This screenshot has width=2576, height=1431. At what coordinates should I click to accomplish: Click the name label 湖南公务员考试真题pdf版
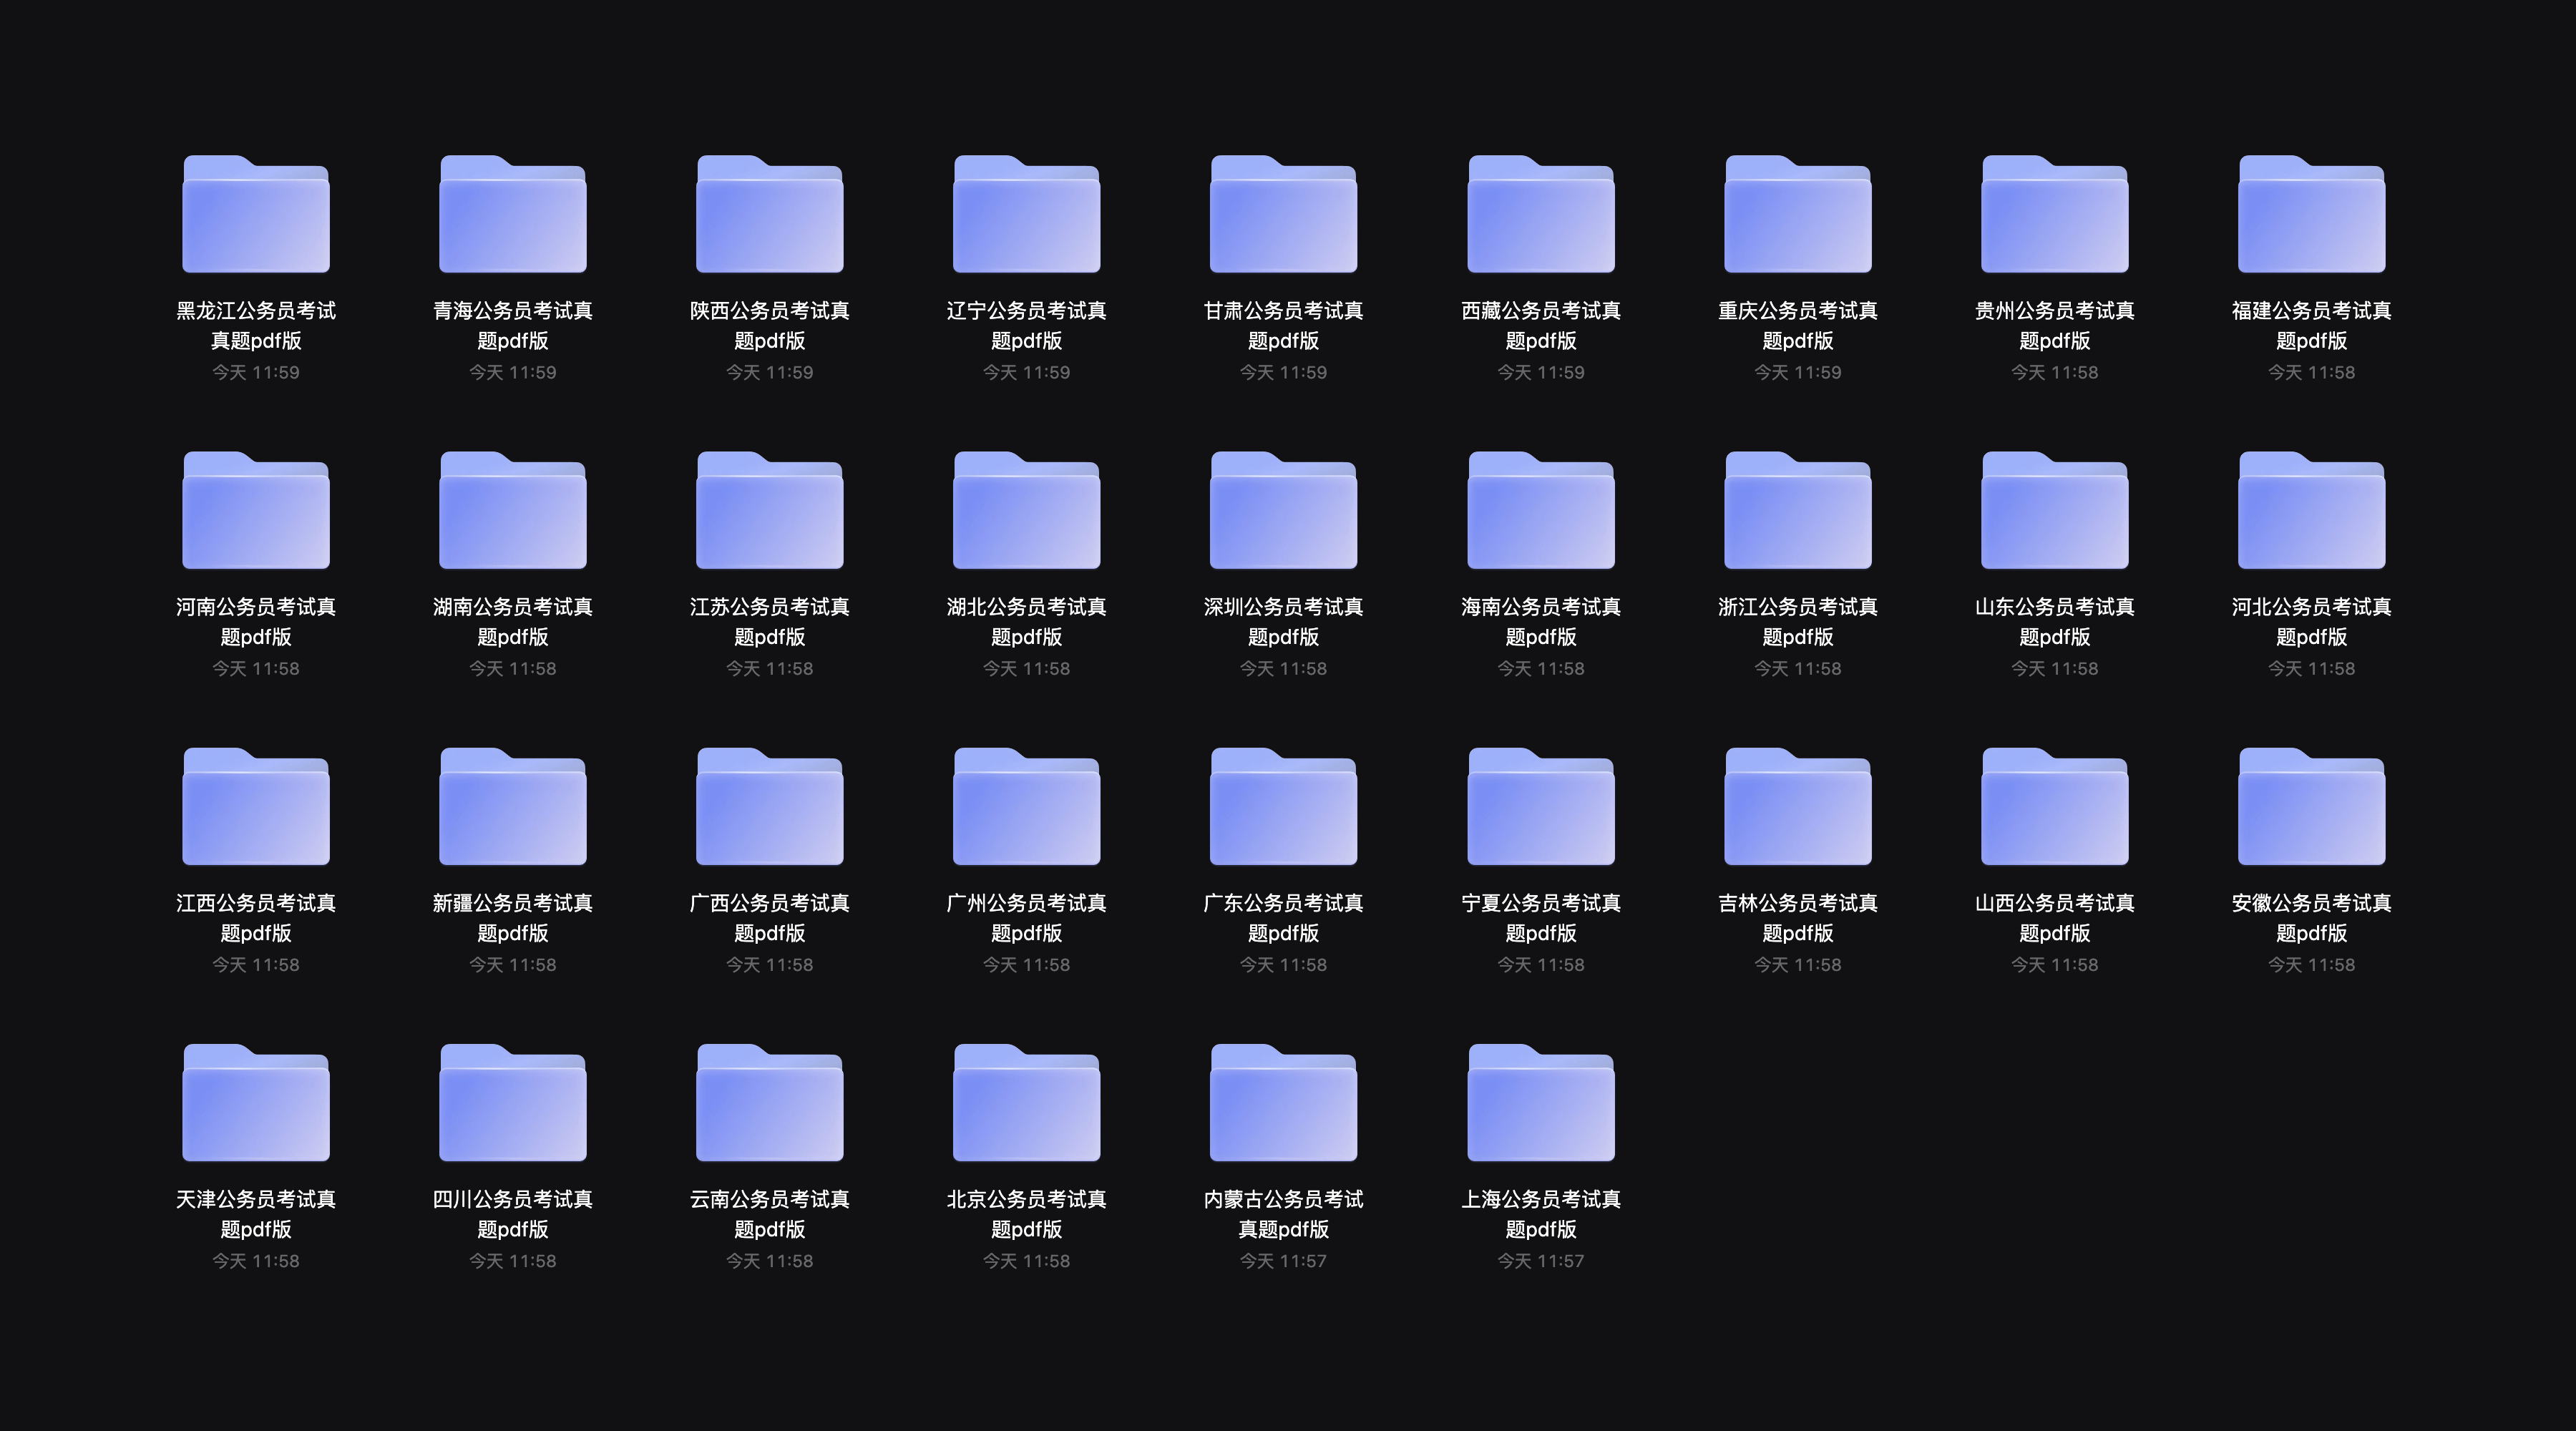tap(513, 621)
